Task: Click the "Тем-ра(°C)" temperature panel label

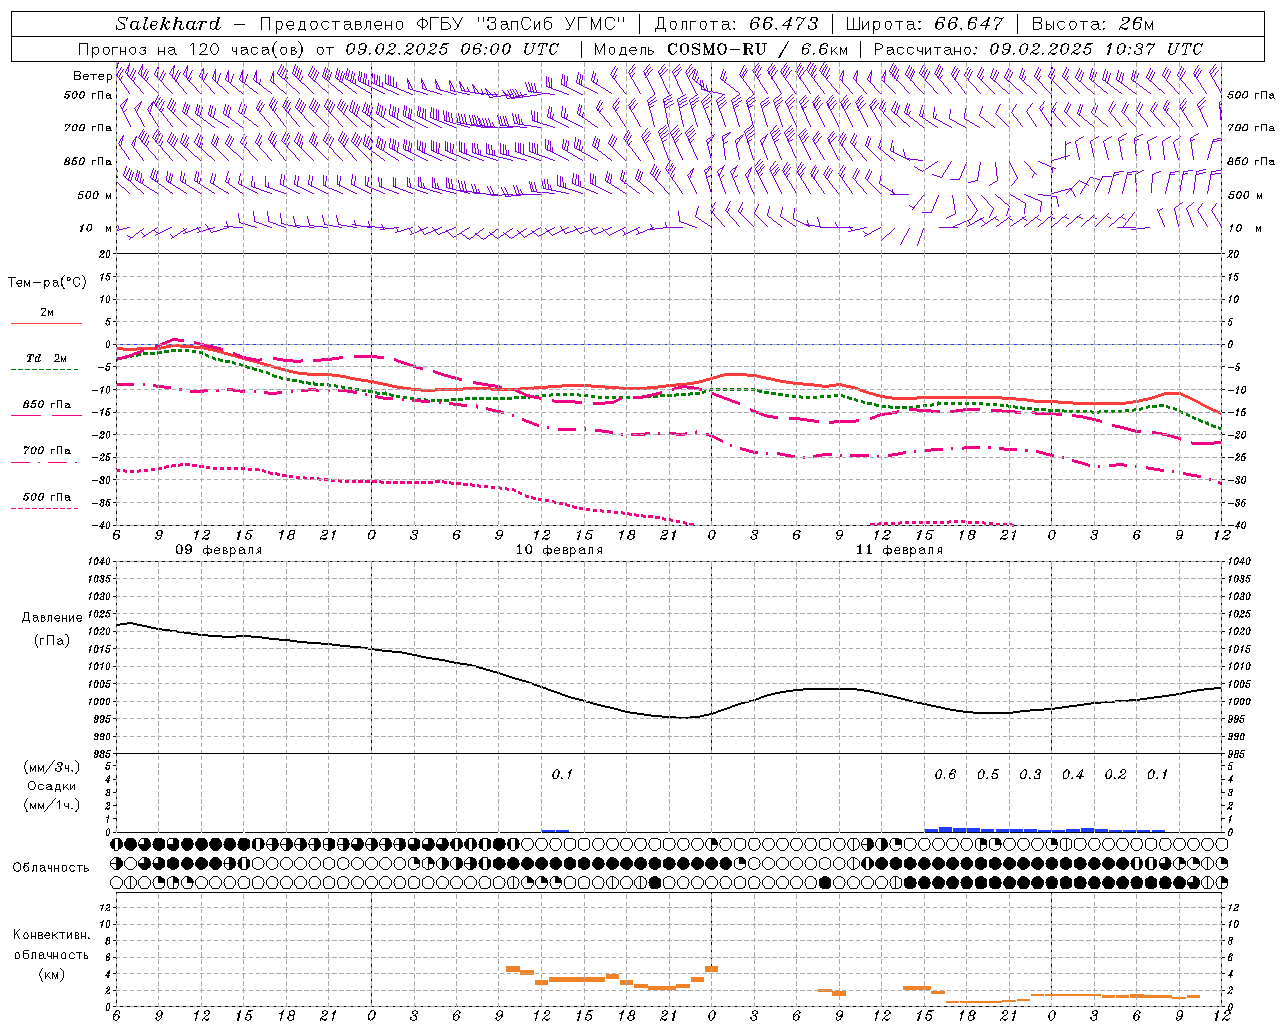Action: [x=47, y=283]
